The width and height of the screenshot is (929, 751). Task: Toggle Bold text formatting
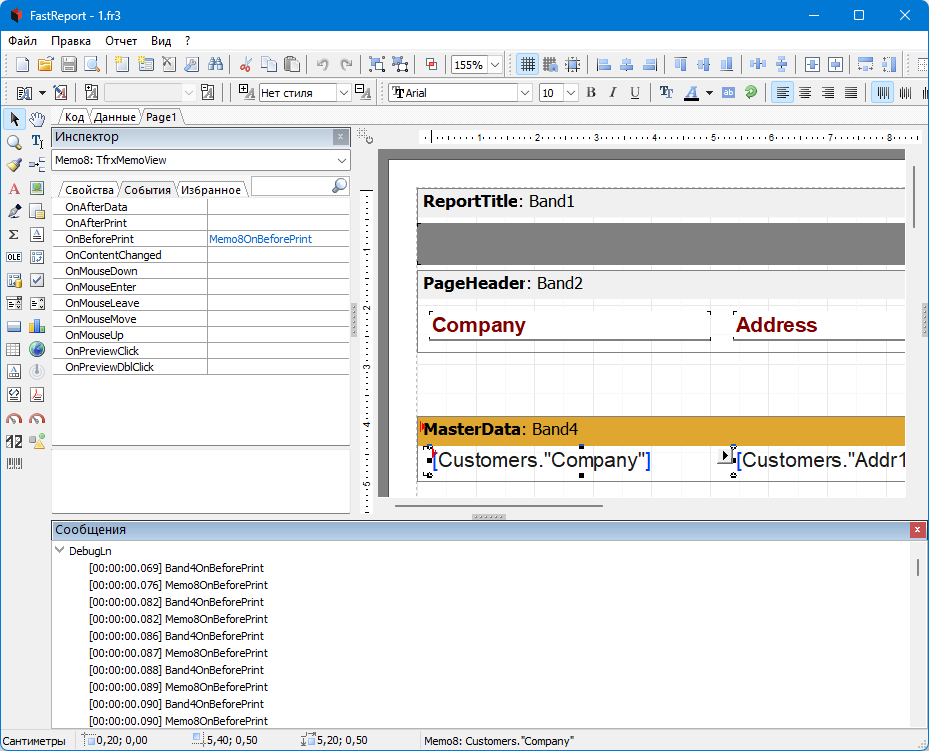(590, 93)
